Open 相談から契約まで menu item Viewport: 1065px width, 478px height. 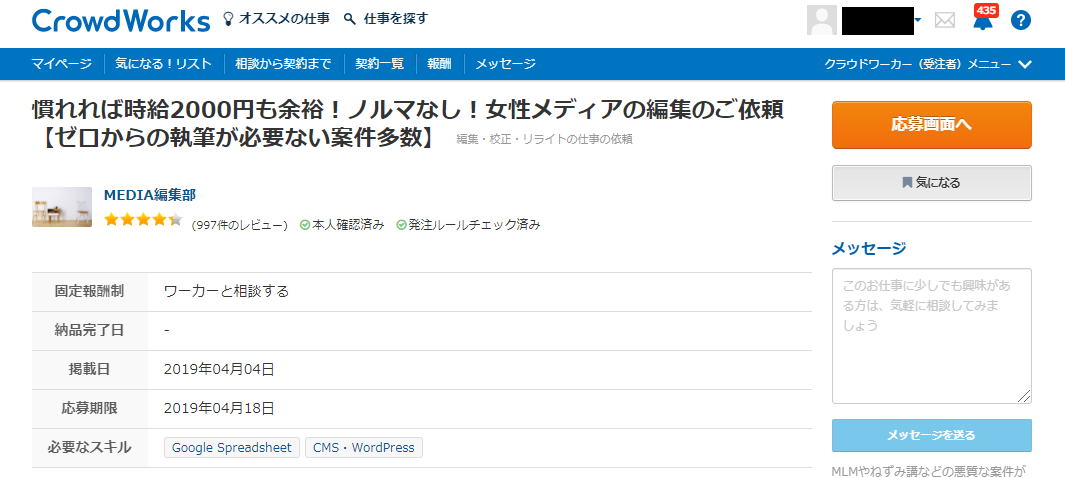tap(283, 65)
